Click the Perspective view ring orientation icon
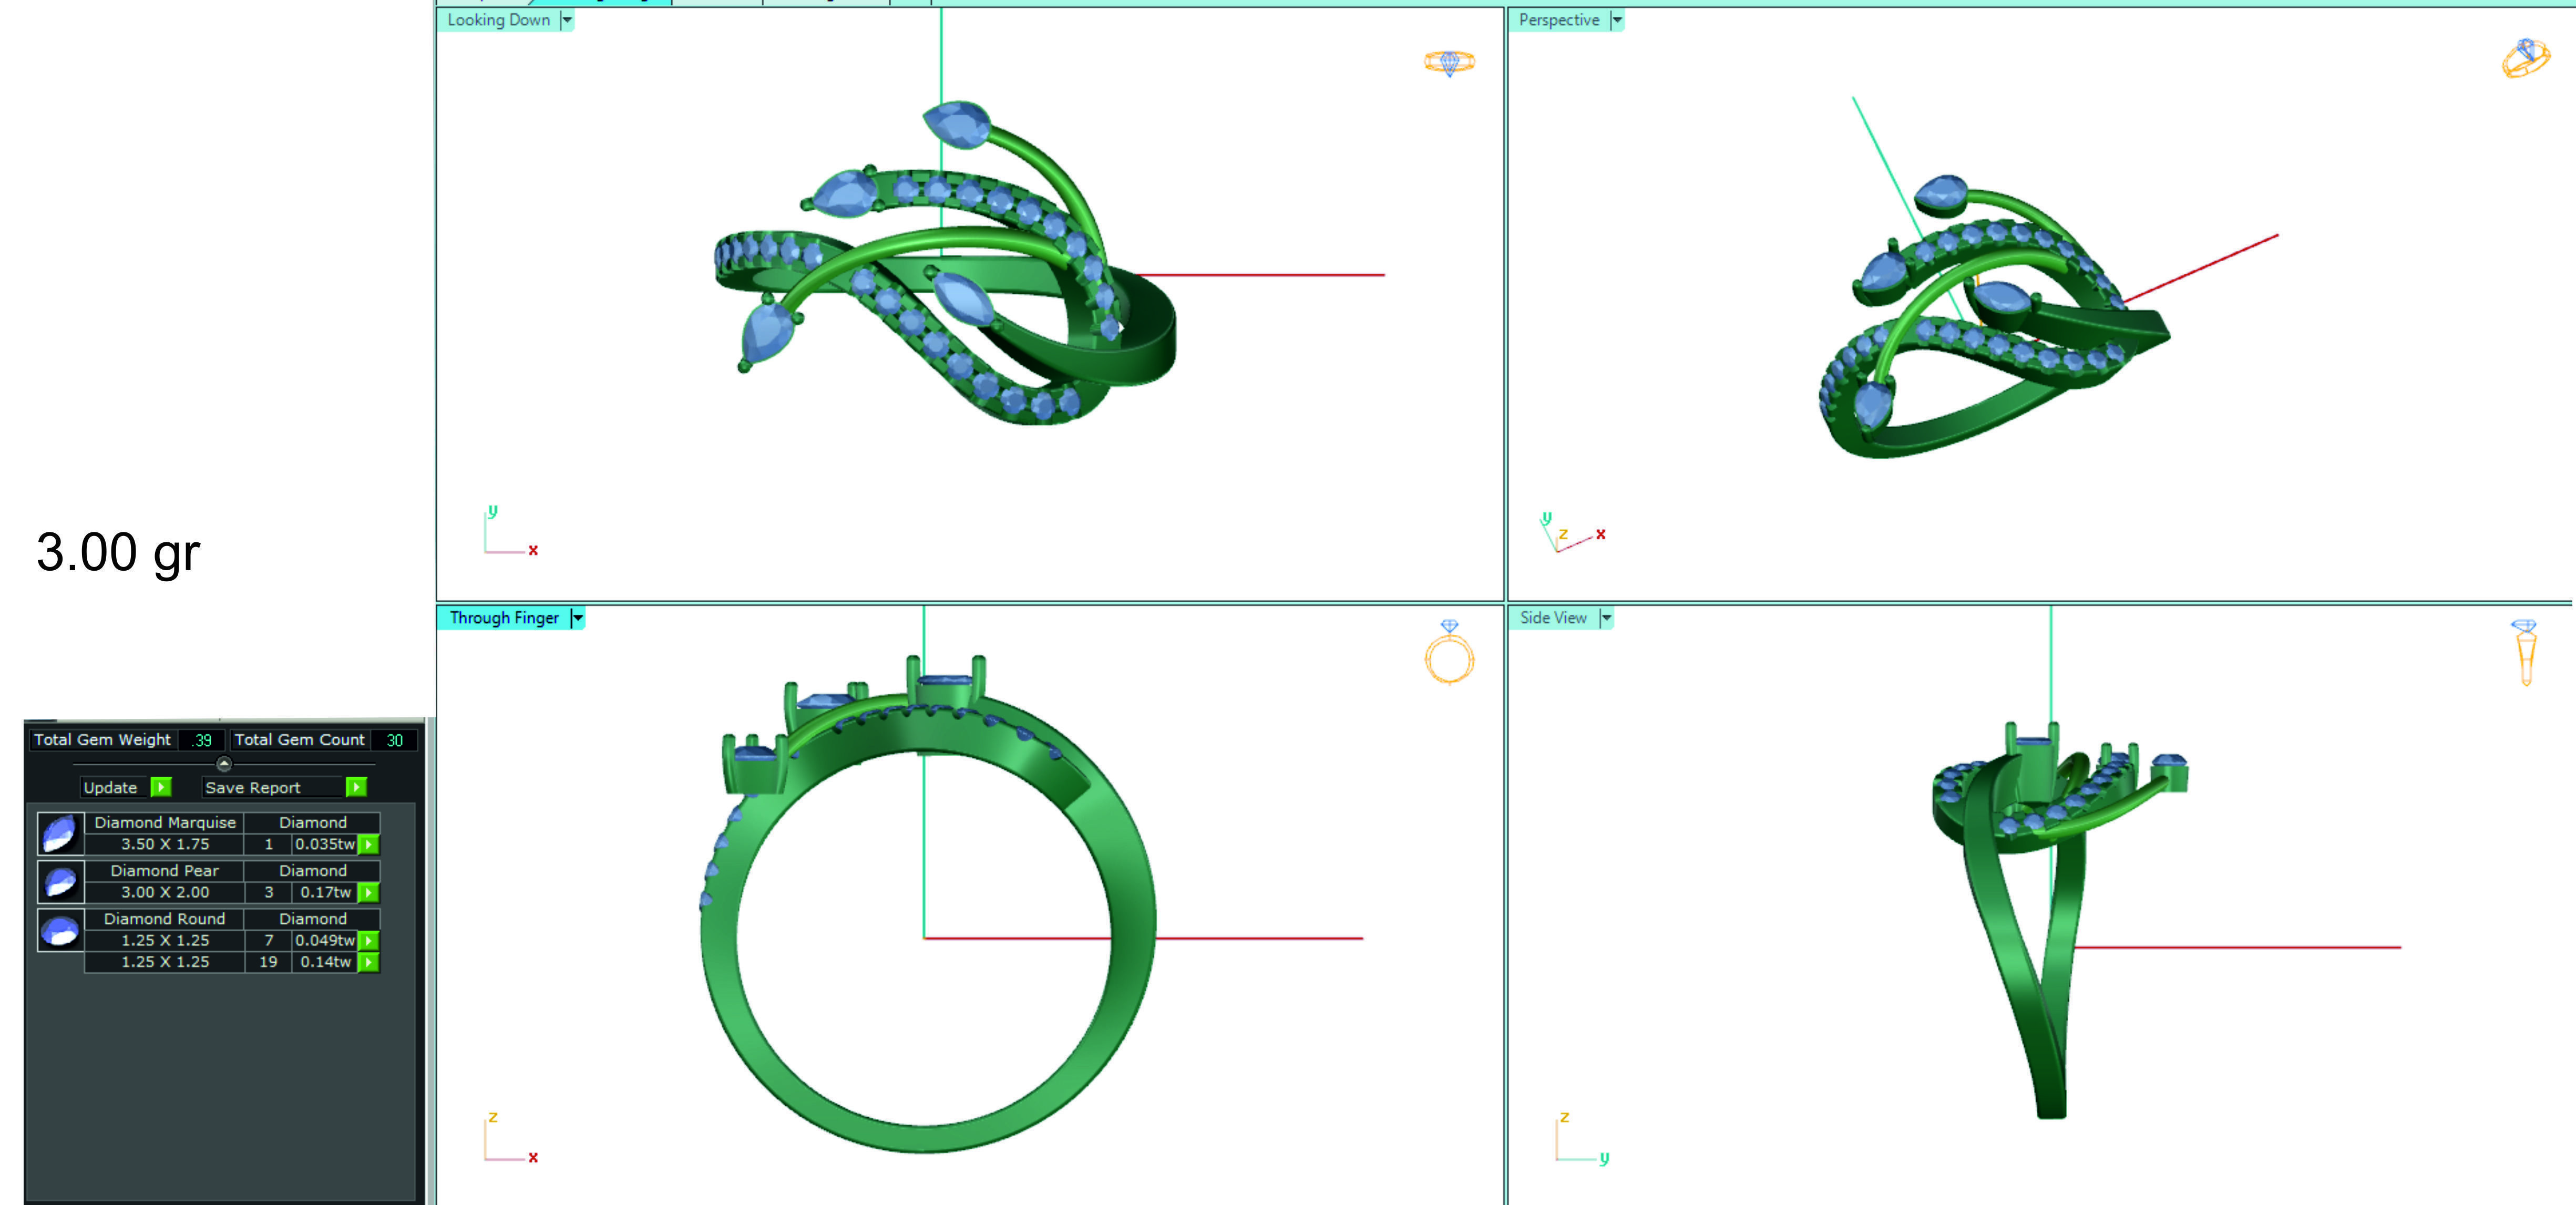Viewport: 2576px width, 1205px height. [2525, 58]
